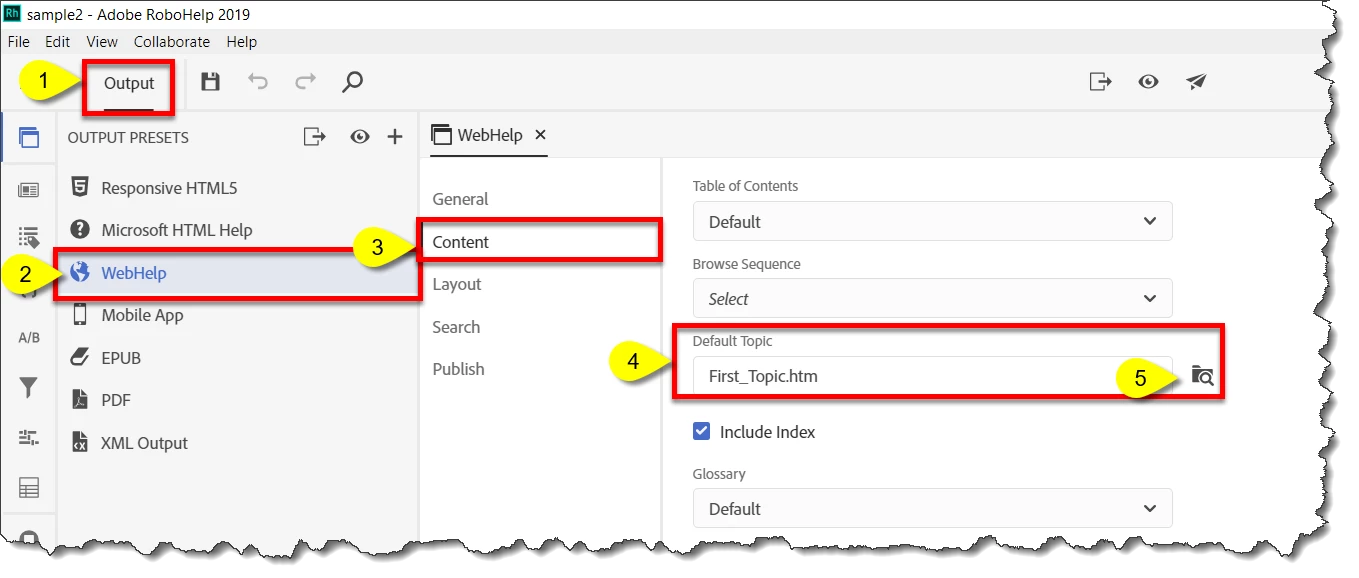The image size is (1359, 578).
Task: Toggle the Include Index checkbox
Action: (x=702, y=432)
